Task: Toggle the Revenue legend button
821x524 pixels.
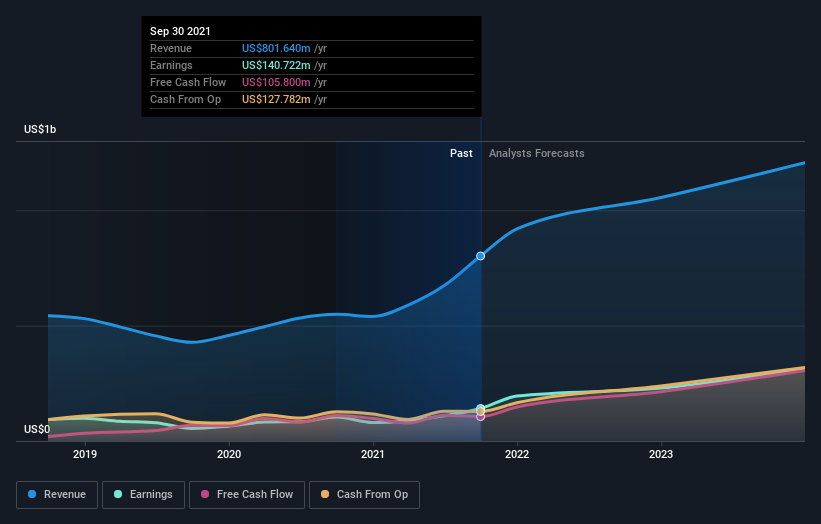Action: (57, 495)
